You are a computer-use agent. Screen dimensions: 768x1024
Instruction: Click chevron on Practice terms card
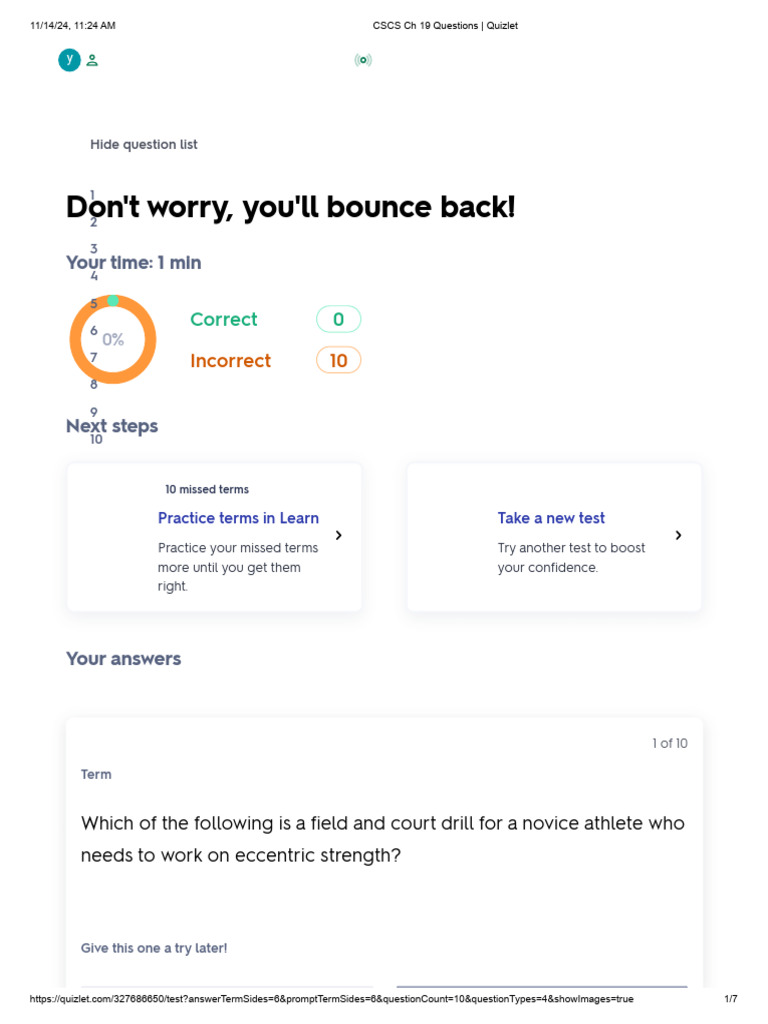(x=338, y=536)
